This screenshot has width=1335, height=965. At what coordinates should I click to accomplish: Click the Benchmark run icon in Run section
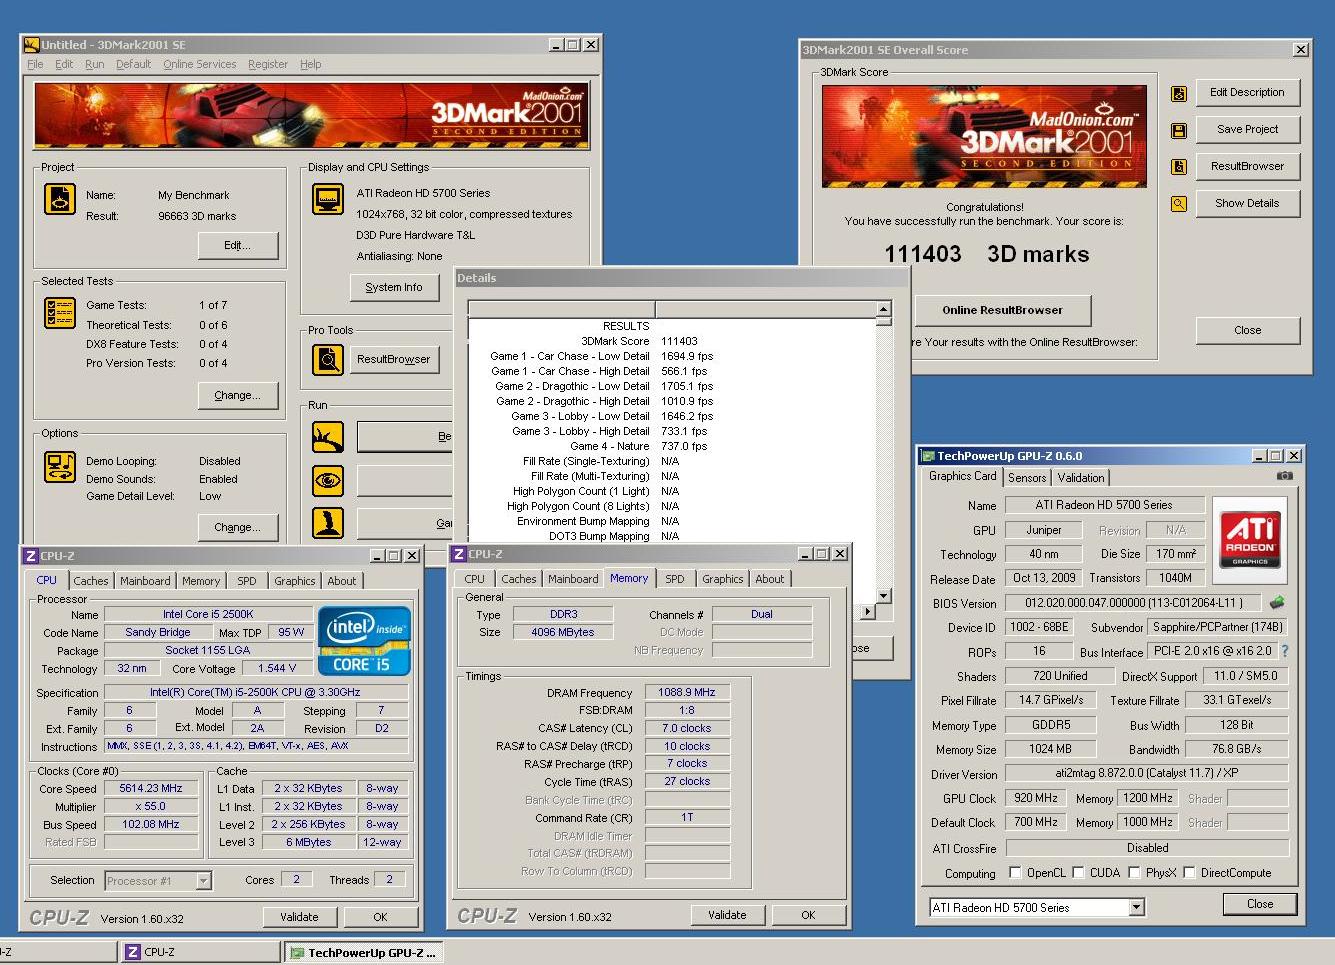tap(328, 437)
